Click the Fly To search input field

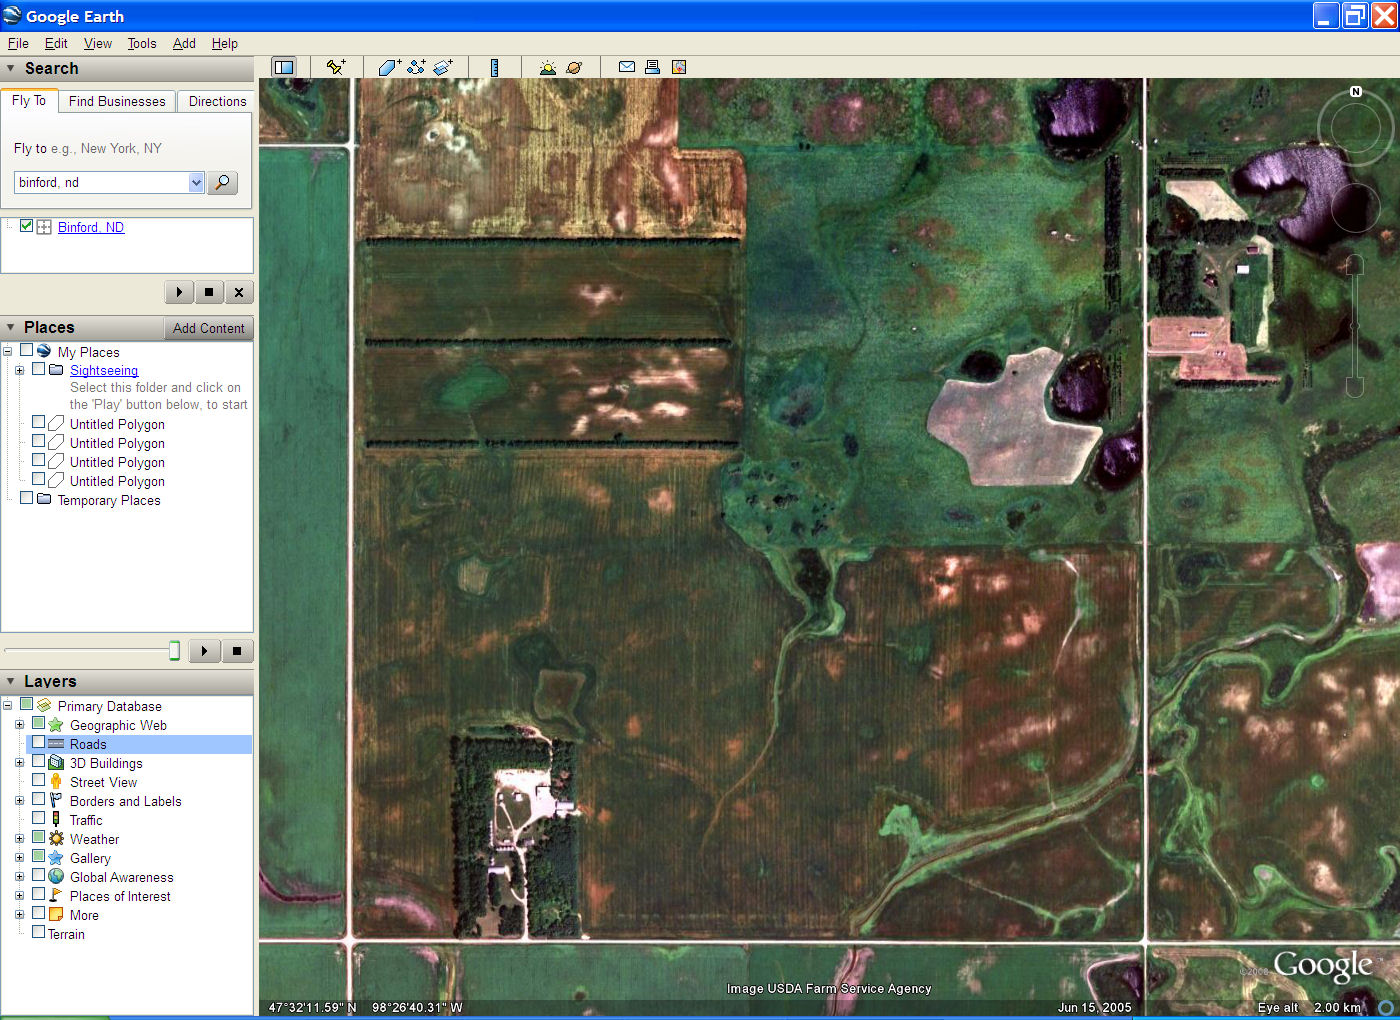point(102,182)
